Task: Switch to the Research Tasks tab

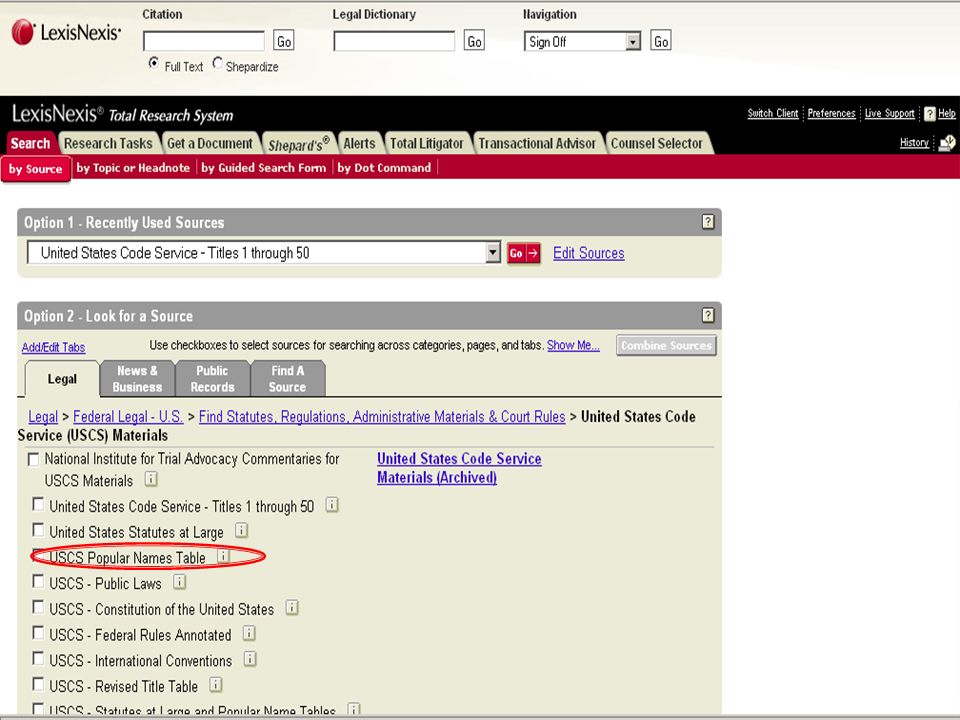Action: [108, 143]
